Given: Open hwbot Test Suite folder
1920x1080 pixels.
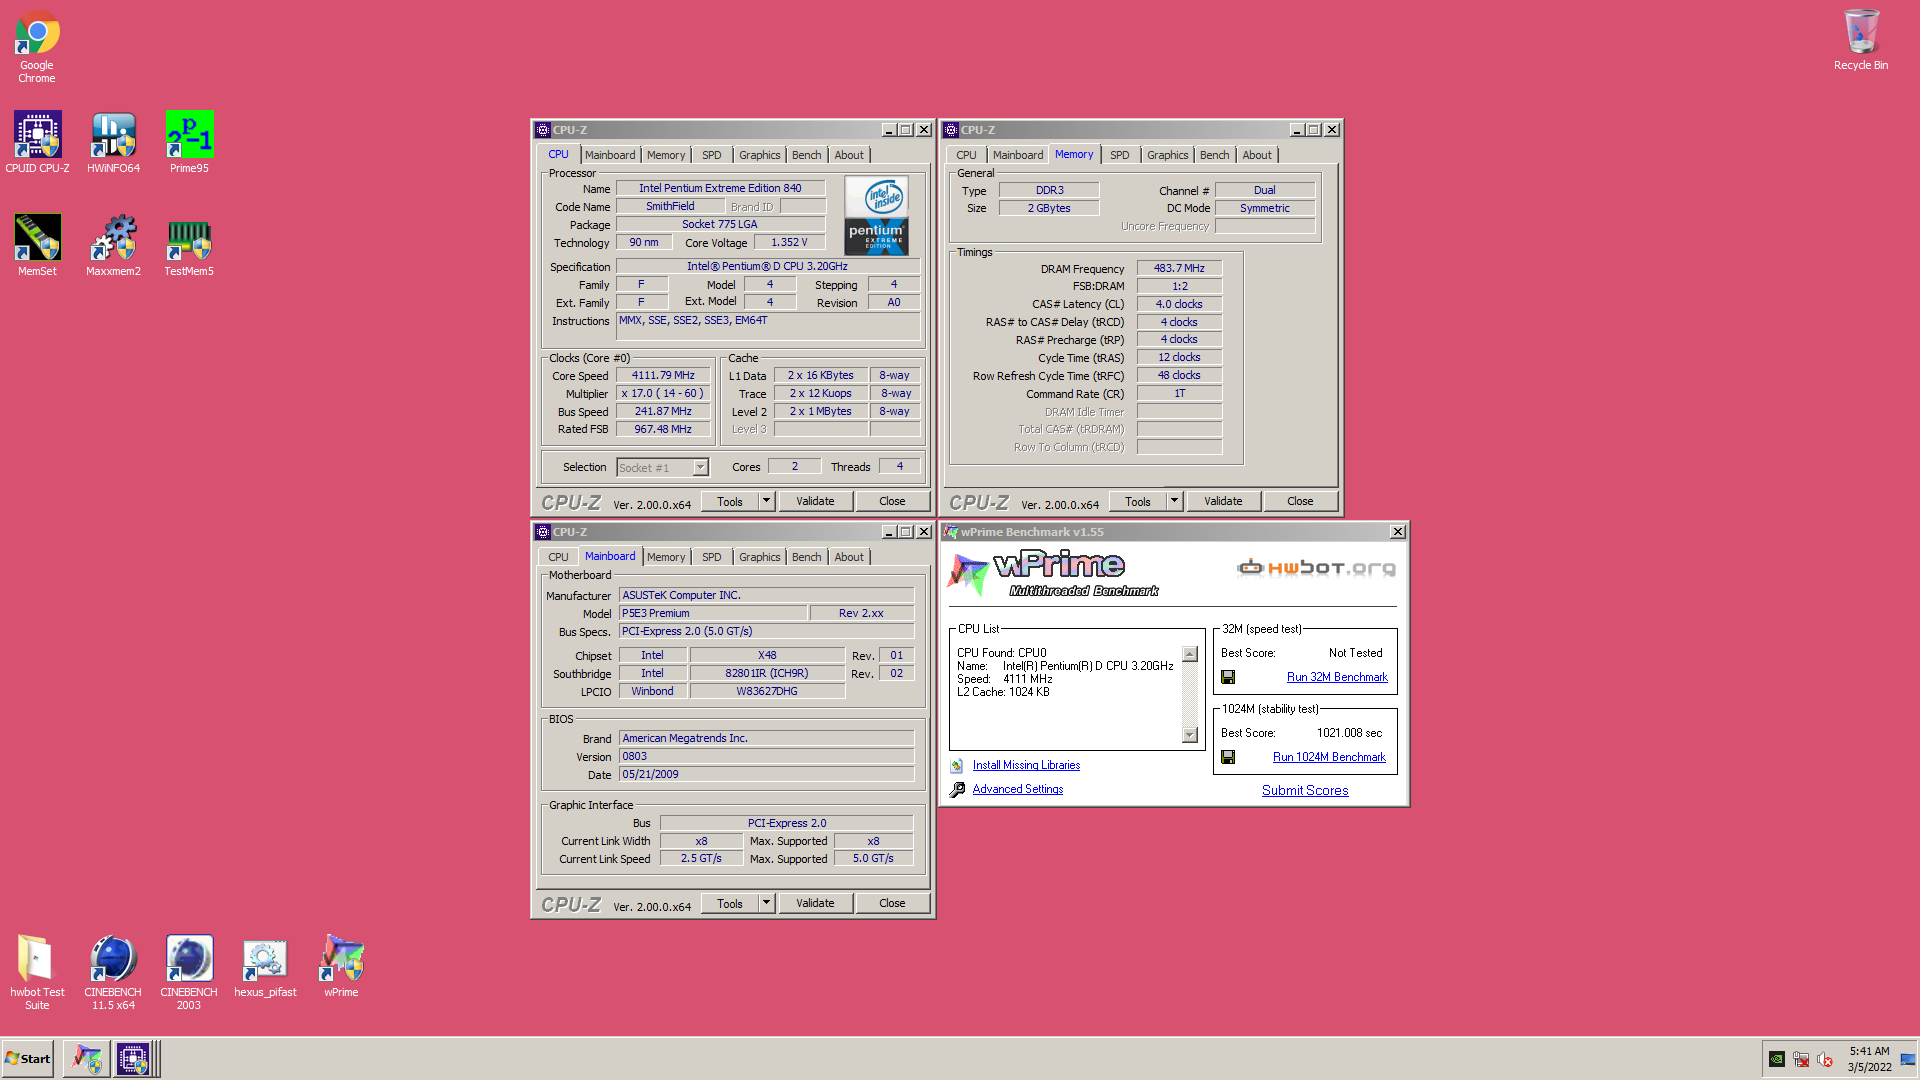Looking at the screenshot, I should [37, 972].
